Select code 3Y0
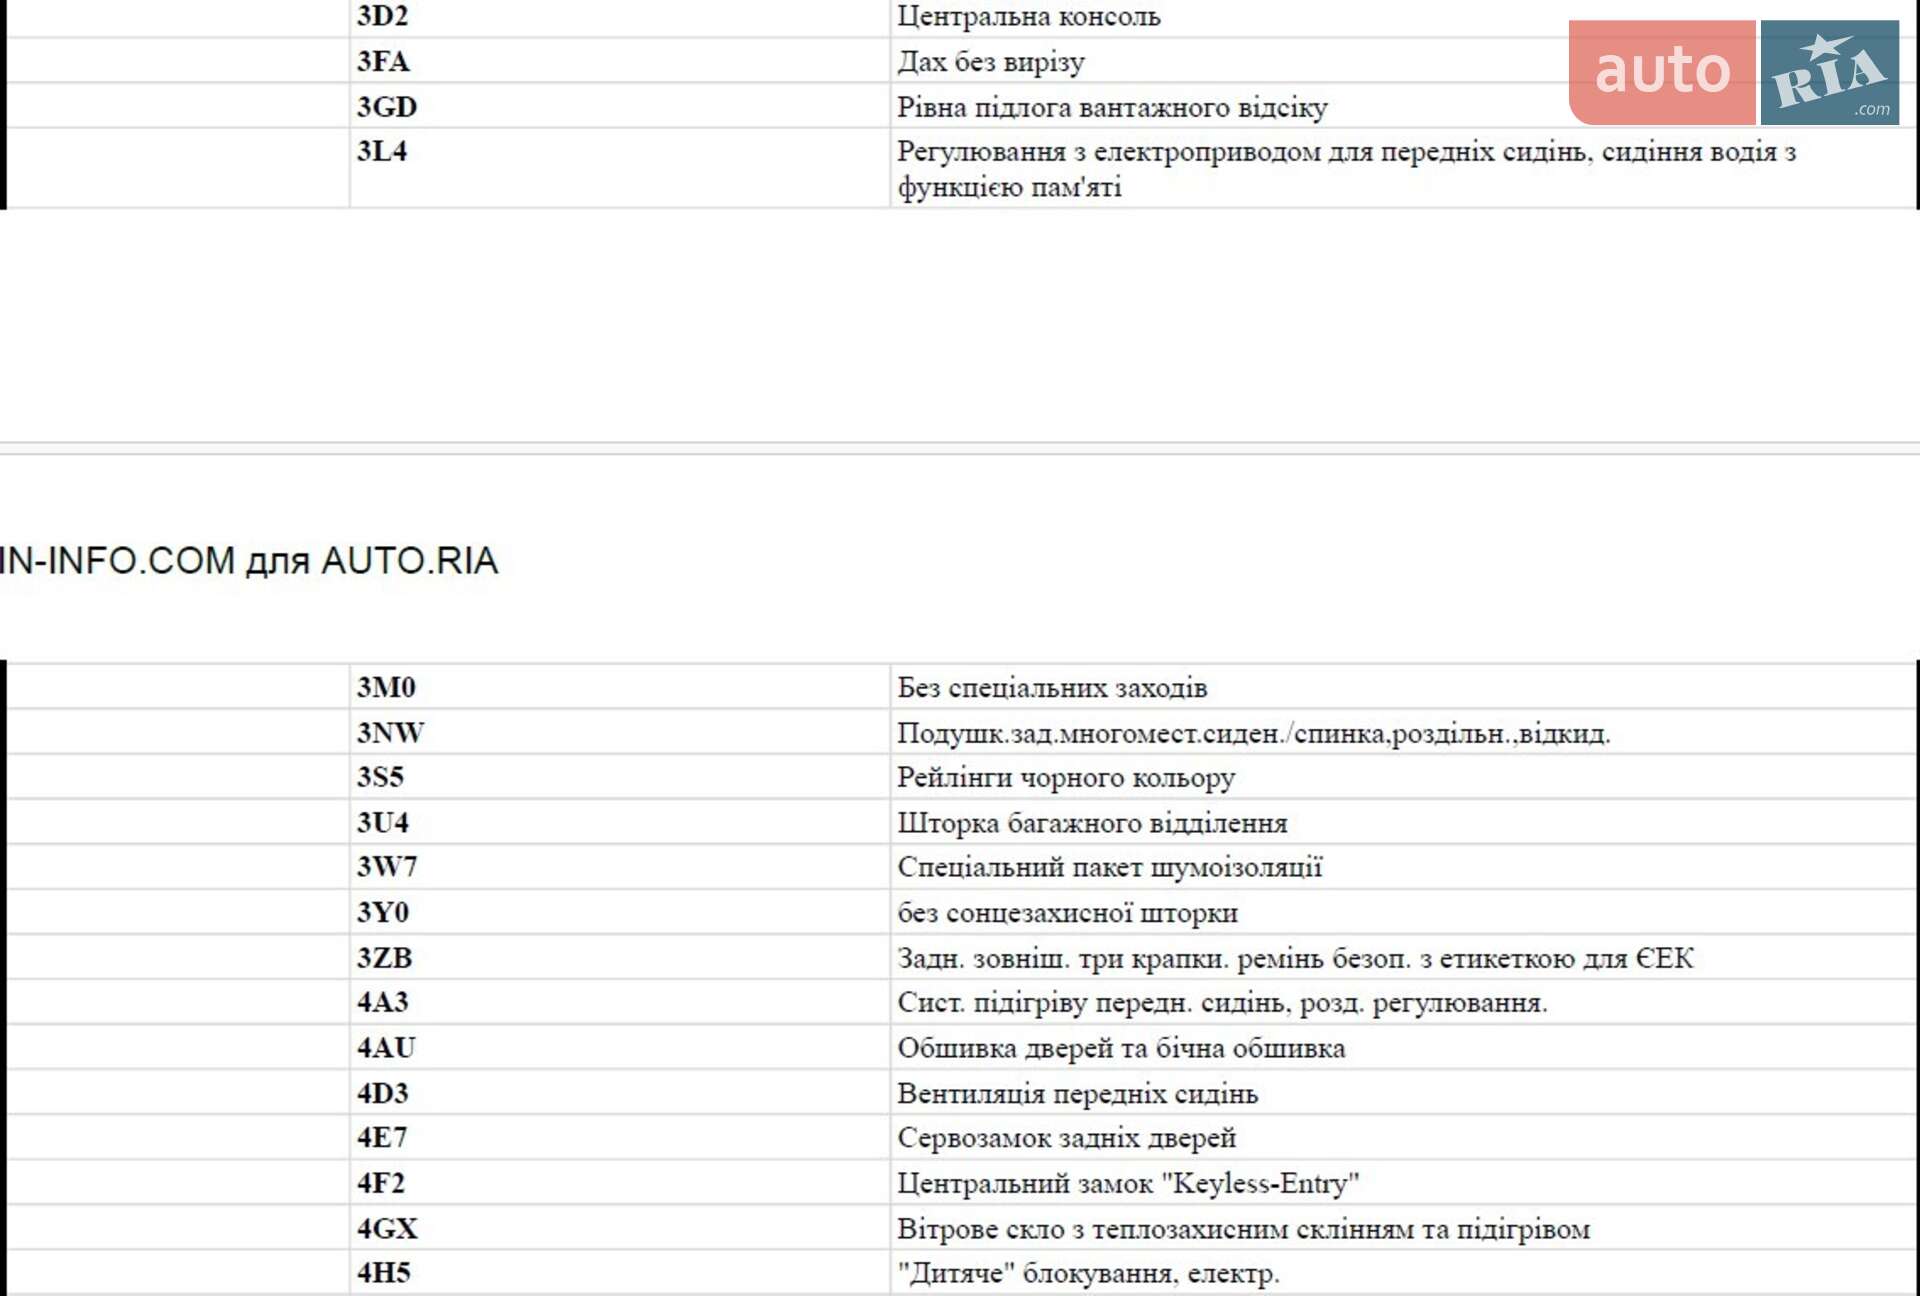1920x1296 pixels. 383,912
